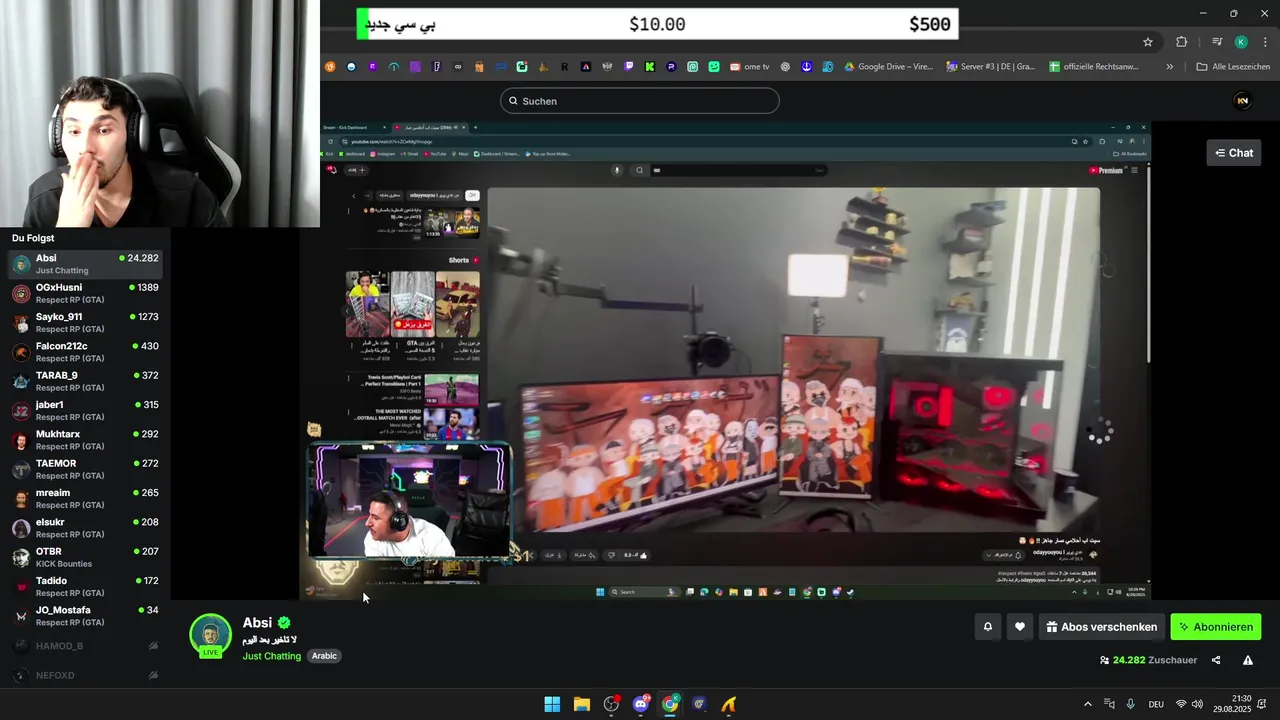Report the stream via warning triangle icon
The image size is (1280, 720).
point(1248,660)
